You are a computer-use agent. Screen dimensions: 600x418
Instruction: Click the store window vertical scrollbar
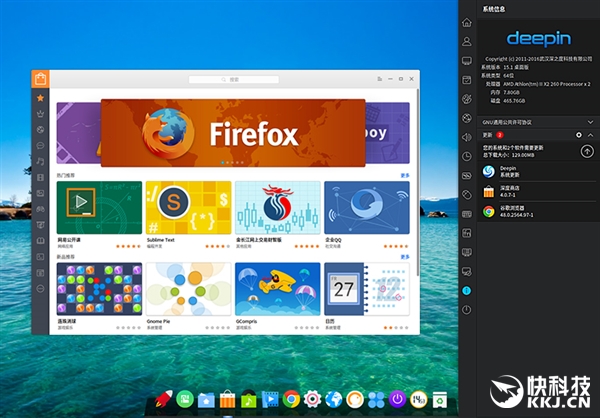pos(418,183)
